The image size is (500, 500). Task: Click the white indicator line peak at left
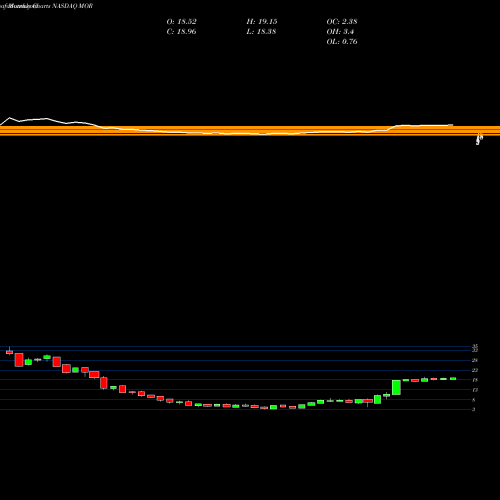click(9, 118)
